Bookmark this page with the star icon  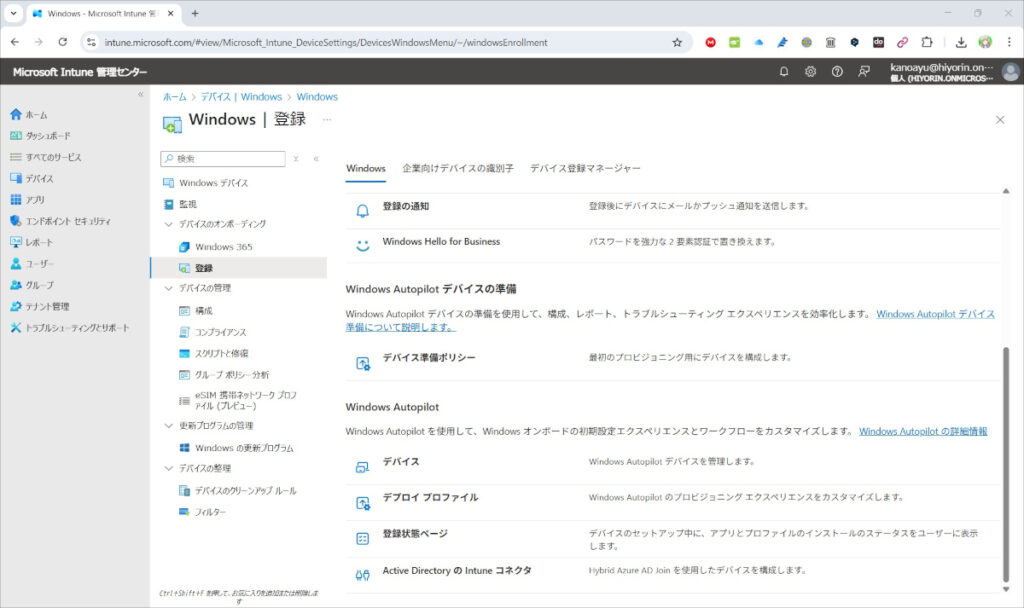[x=677, y=42]
